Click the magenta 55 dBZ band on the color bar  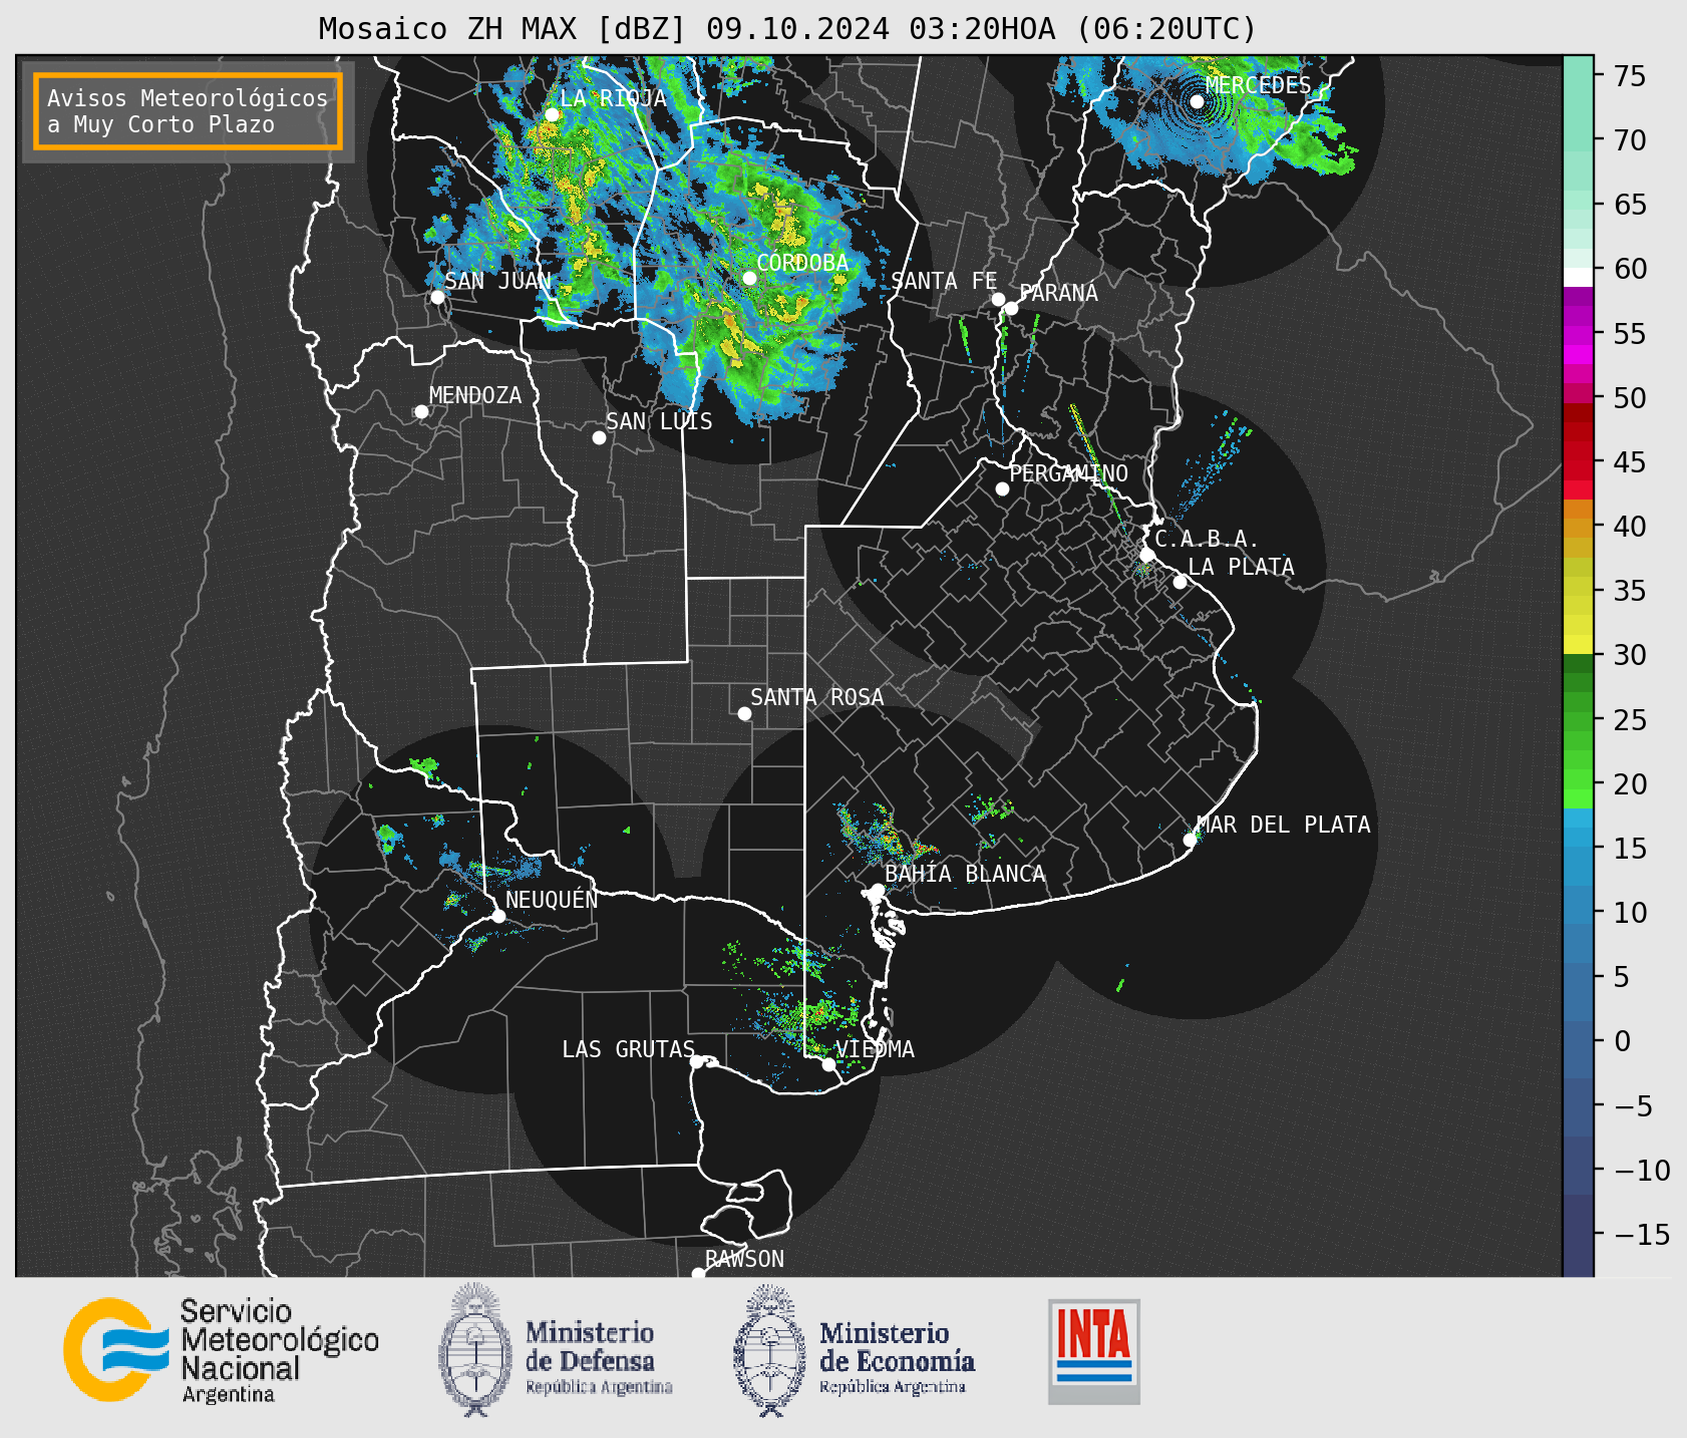tap(1578, 333)
